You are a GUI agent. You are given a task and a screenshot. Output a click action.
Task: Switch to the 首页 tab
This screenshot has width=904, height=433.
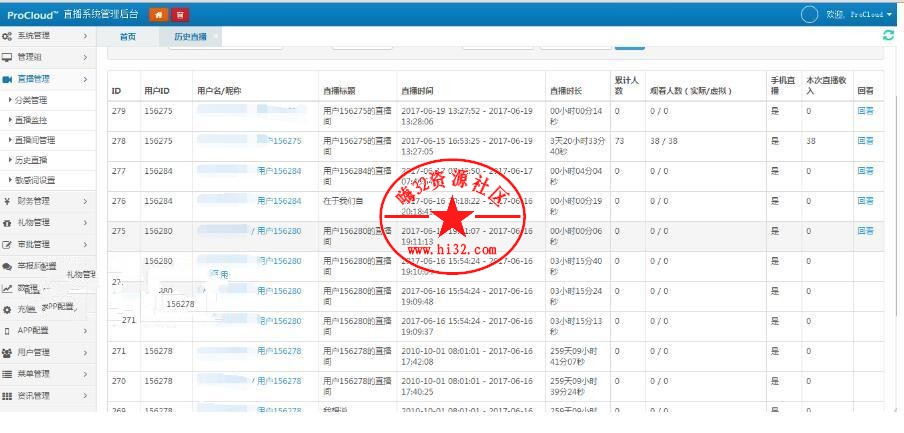point(127,36)
